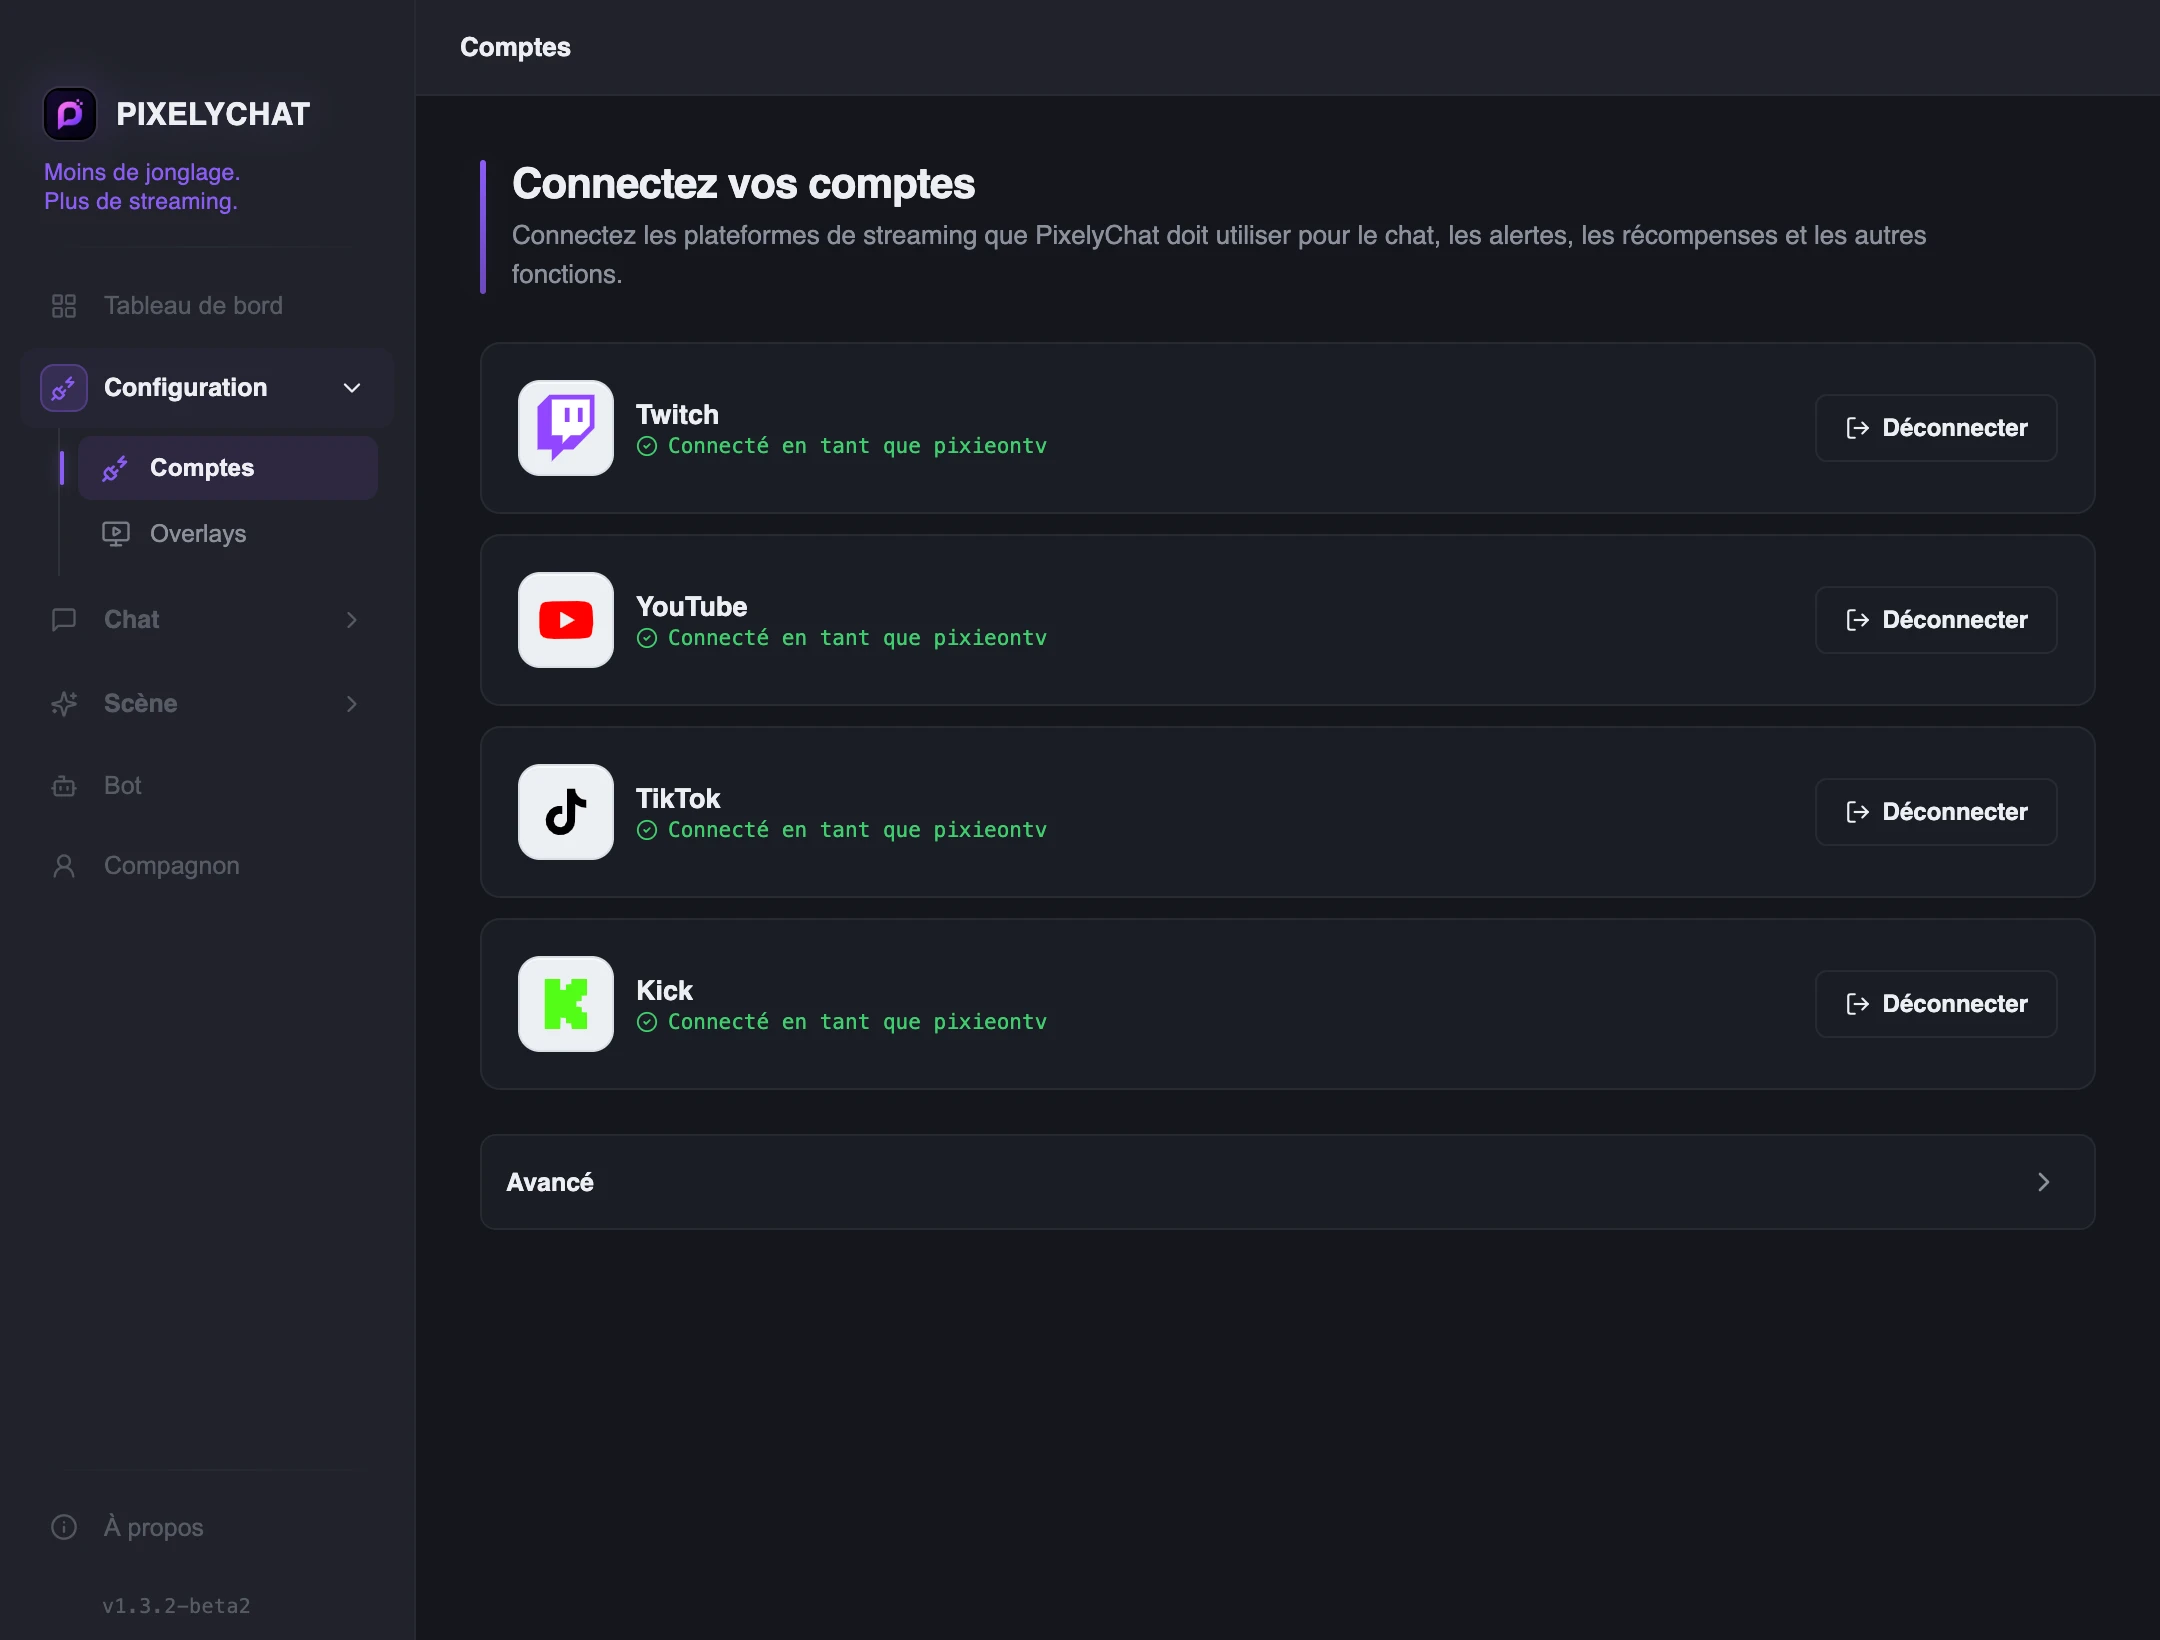Click the green check icon under Twitch
Image resolution: width=2160 pixels, height=1640 pixels.
click(647, 446)
